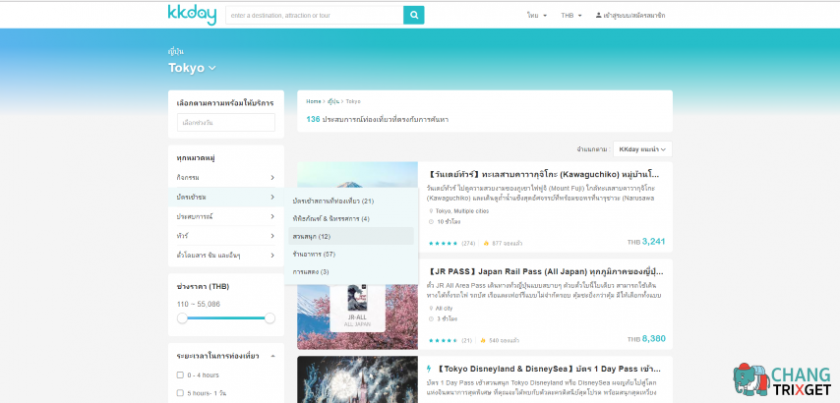This screenshot has height=403, width=840.
Task: Open the language dropdown in header
Action: (x=537, y=16)
